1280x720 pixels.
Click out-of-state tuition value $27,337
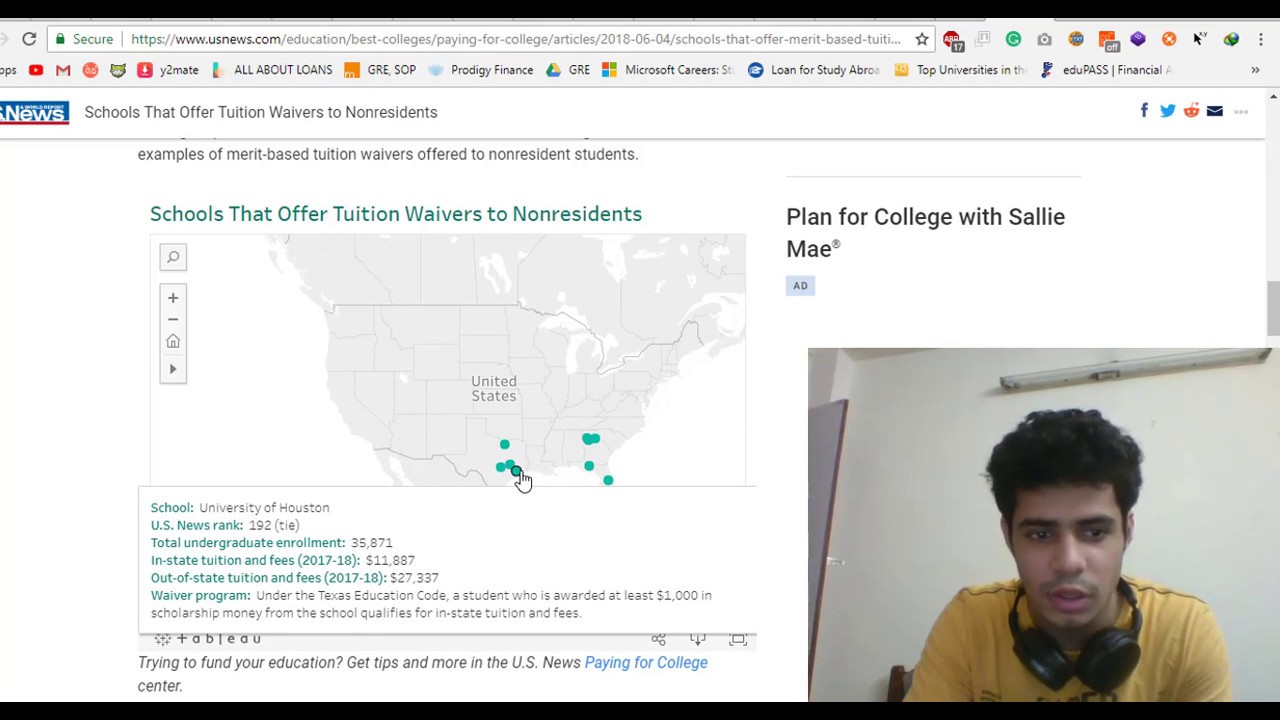point(414,578)
